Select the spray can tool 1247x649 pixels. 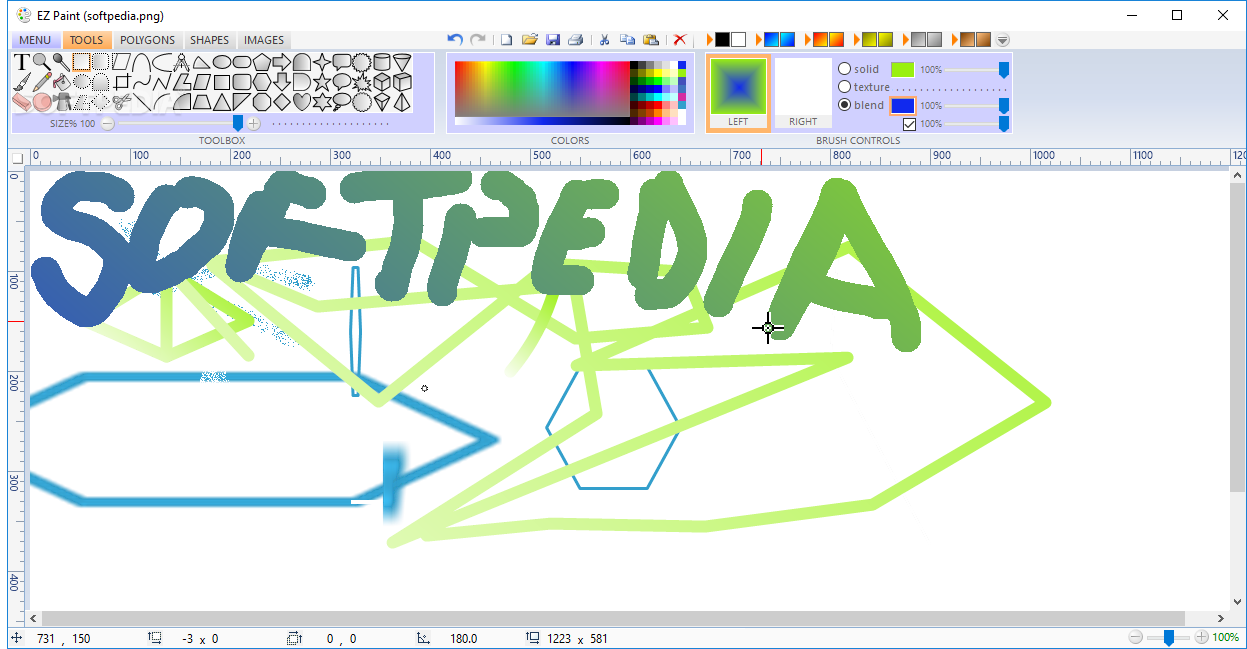click(62, 102)
